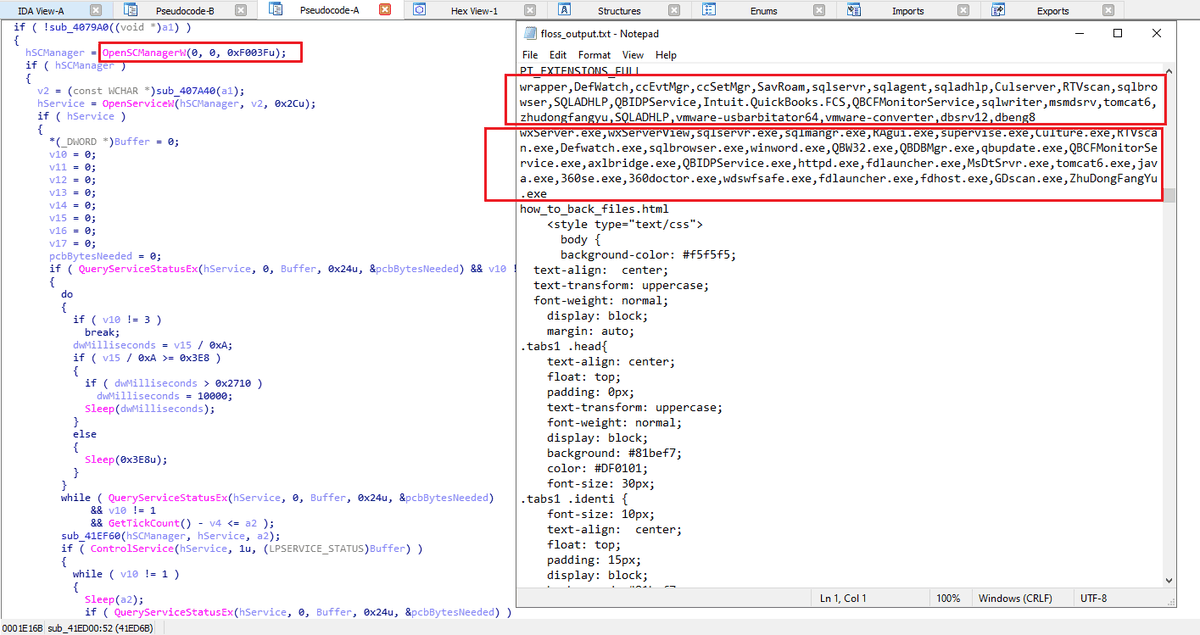The image size is (1200, 635).
Task: Switch to the Pseudocode-B tab
Action: pyautogui.click(x=185, y=11)
